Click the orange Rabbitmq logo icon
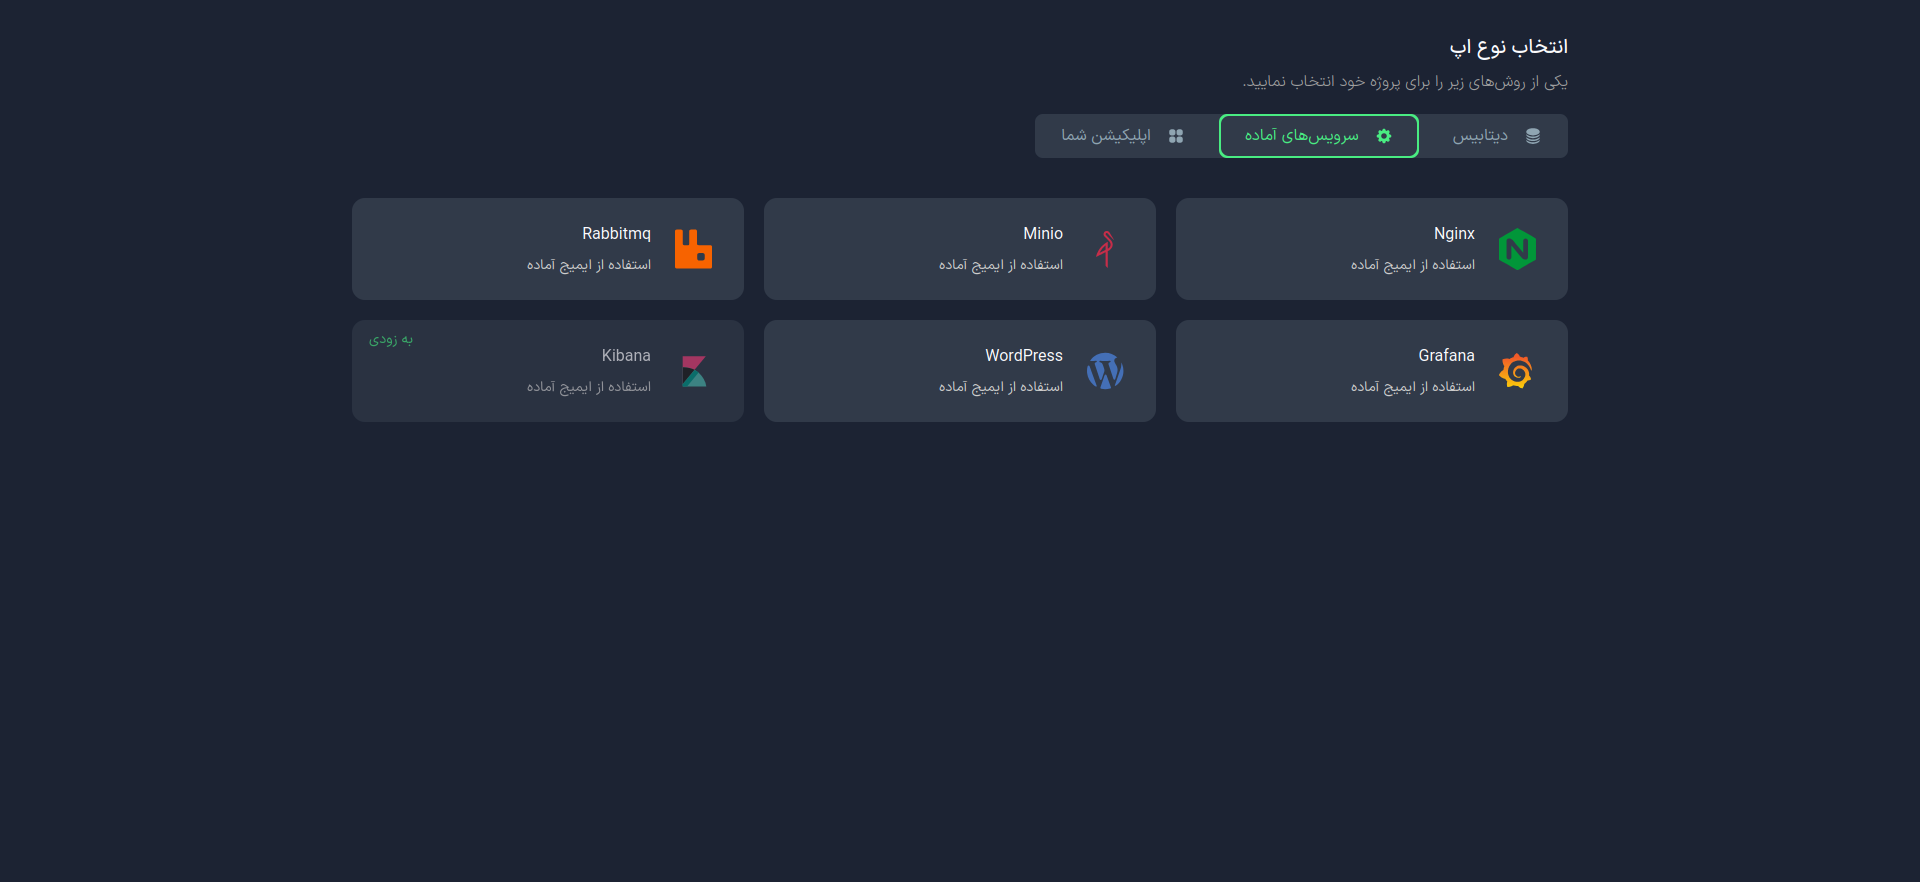The image size is (1920, 882). [x=693, y=249]
